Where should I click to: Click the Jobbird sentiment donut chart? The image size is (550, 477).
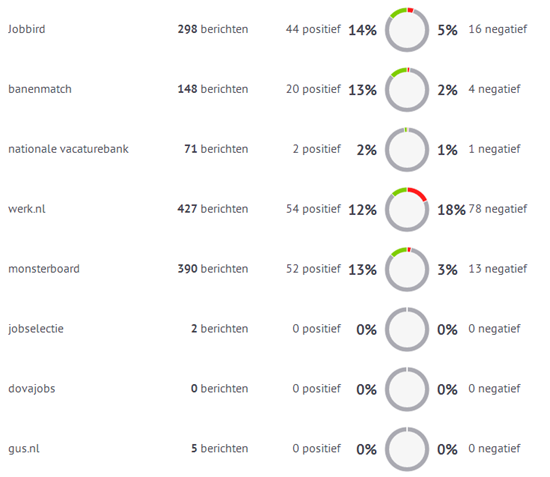click(407, 30)
